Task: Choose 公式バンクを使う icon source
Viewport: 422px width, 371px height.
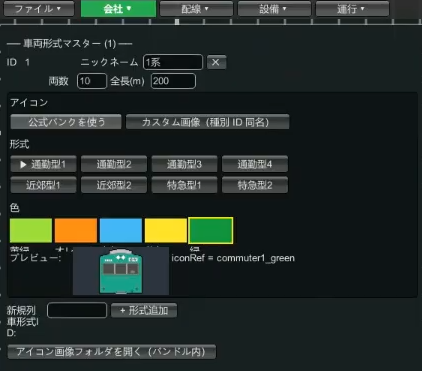Action: pyautogui.click(x=66, y=122)
